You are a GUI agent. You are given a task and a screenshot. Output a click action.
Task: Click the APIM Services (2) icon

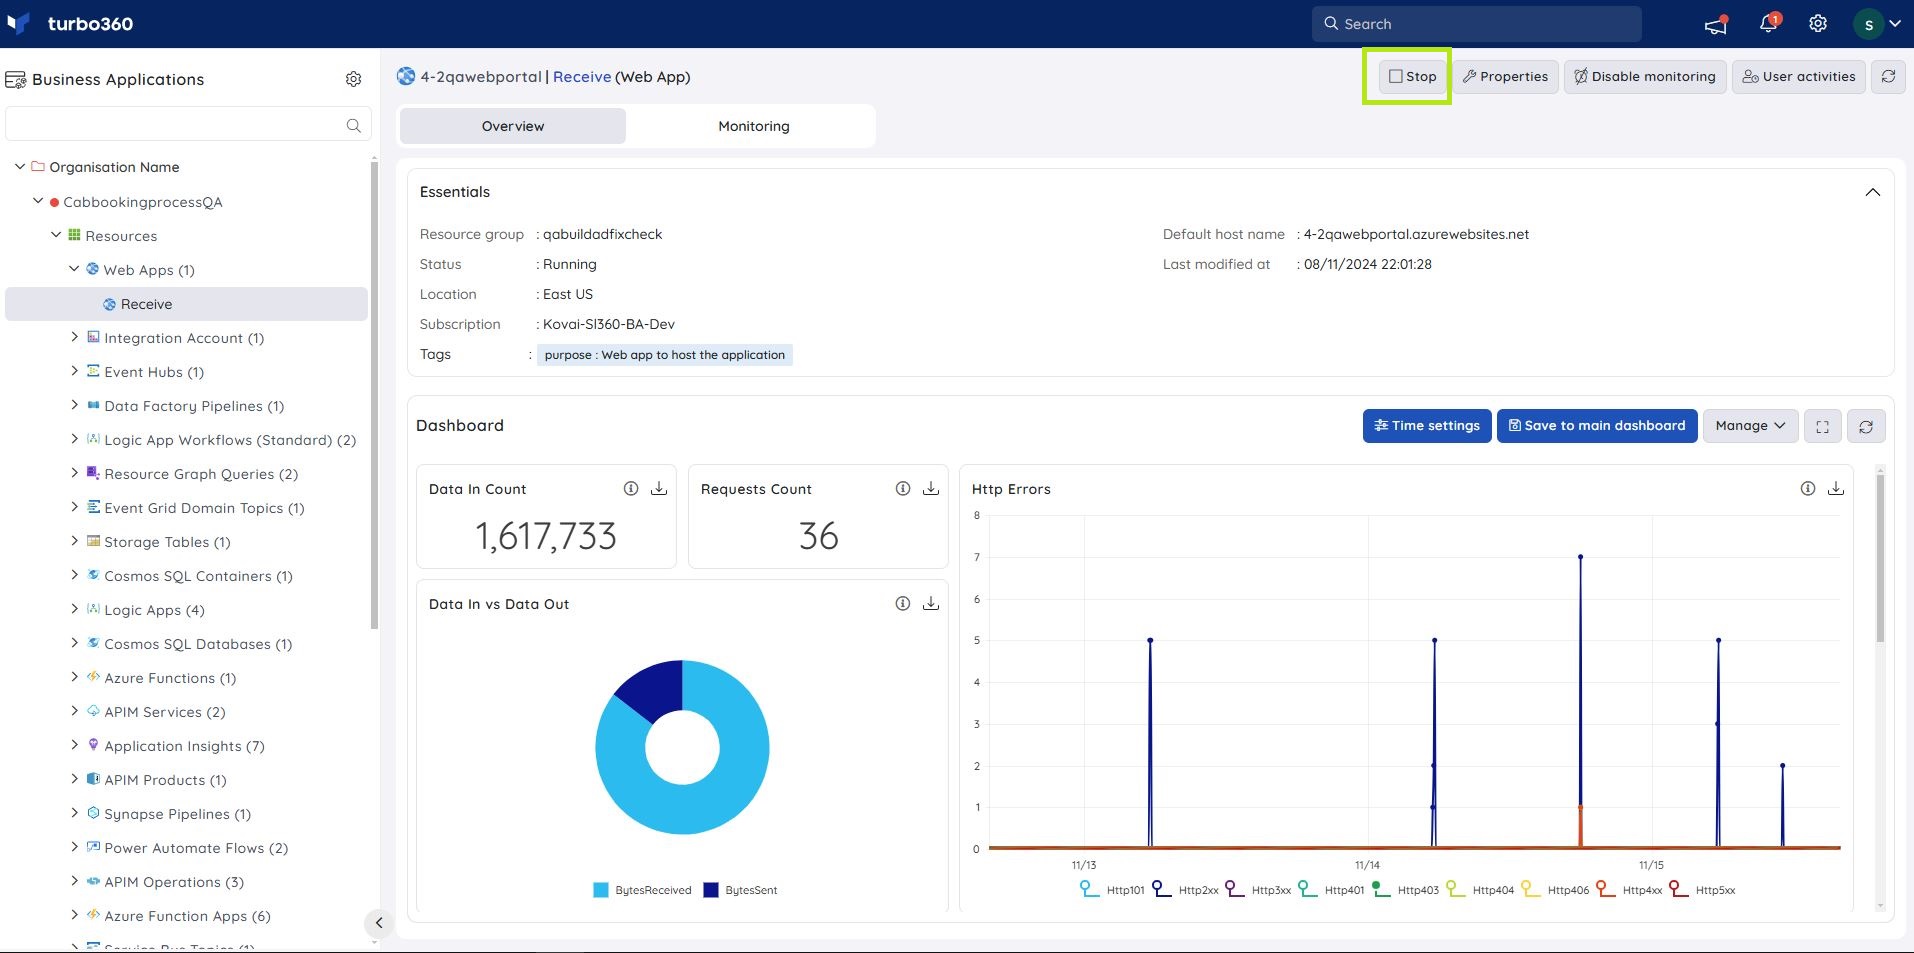click(93, 711)
